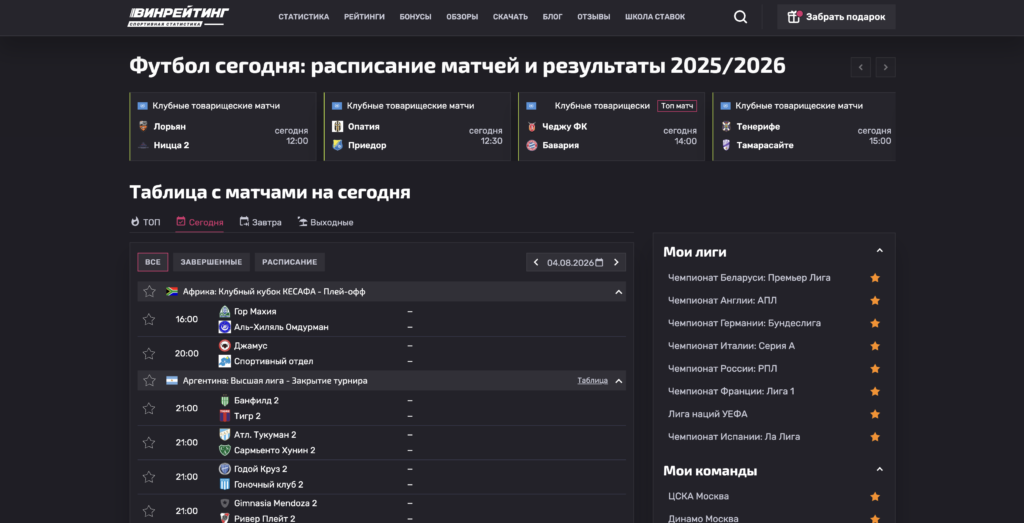Click Годой Круз 2 crest
The height and width of the screenshot is (523, 1024).
point(225,469)
